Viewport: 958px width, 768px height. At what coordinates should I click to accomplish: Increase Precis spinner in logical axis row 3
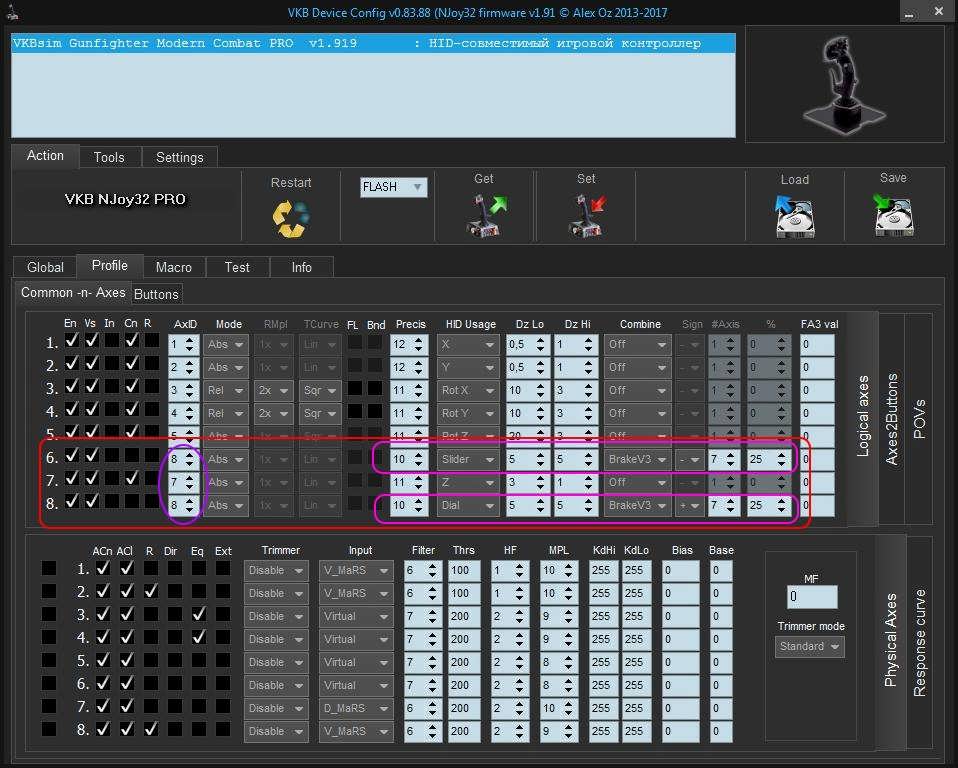coord(419,386)
